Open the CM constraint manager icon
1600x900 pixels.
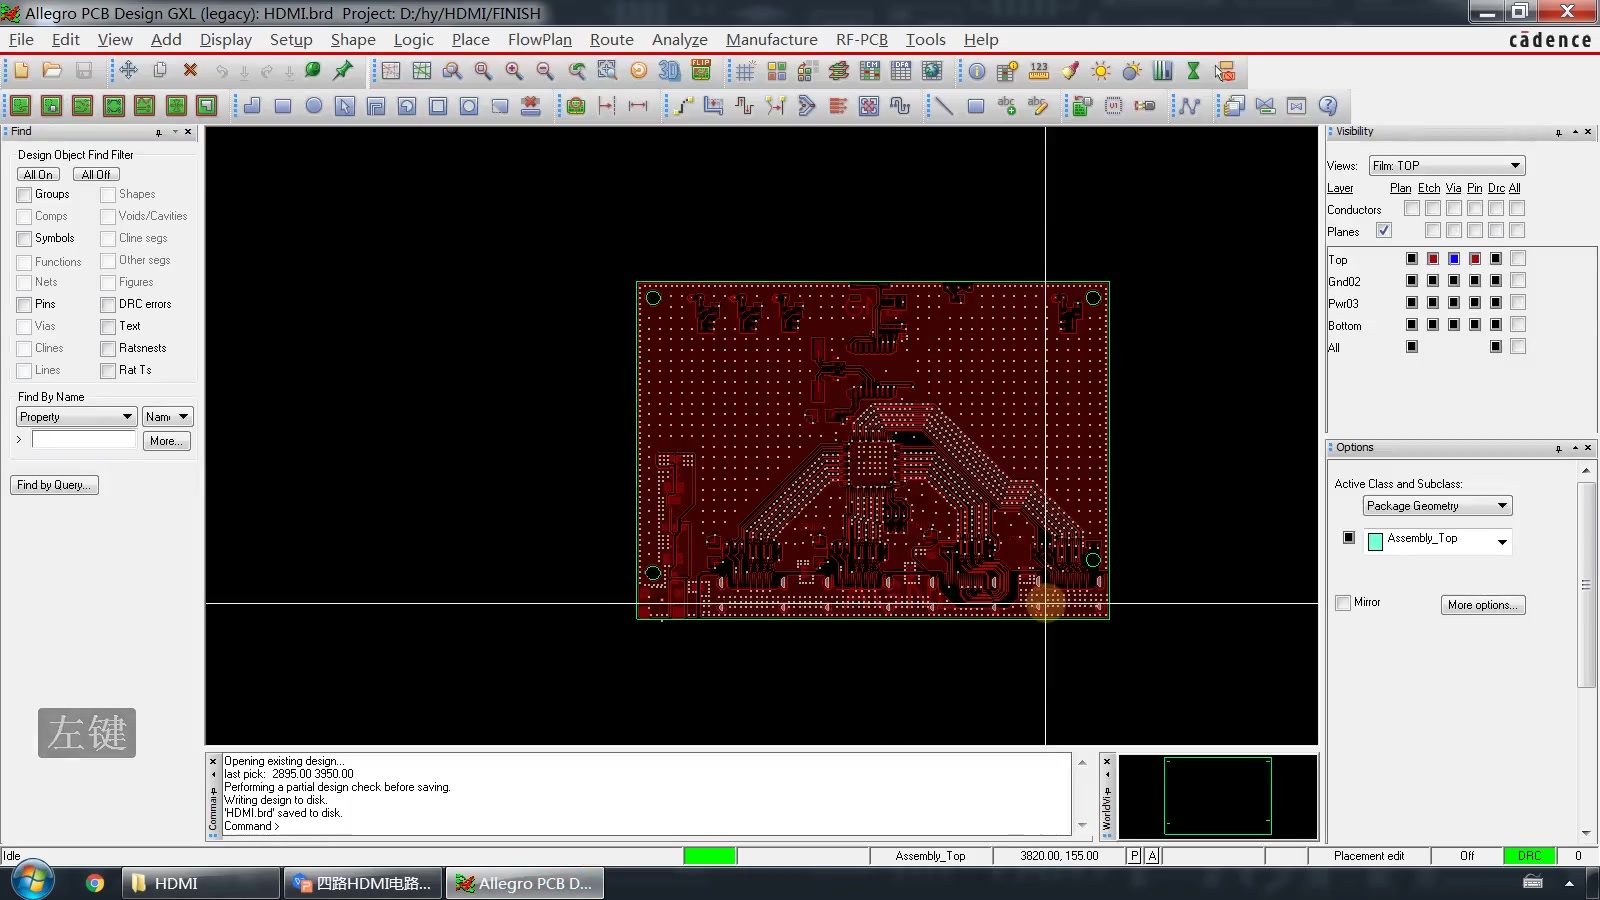[870, 71]
